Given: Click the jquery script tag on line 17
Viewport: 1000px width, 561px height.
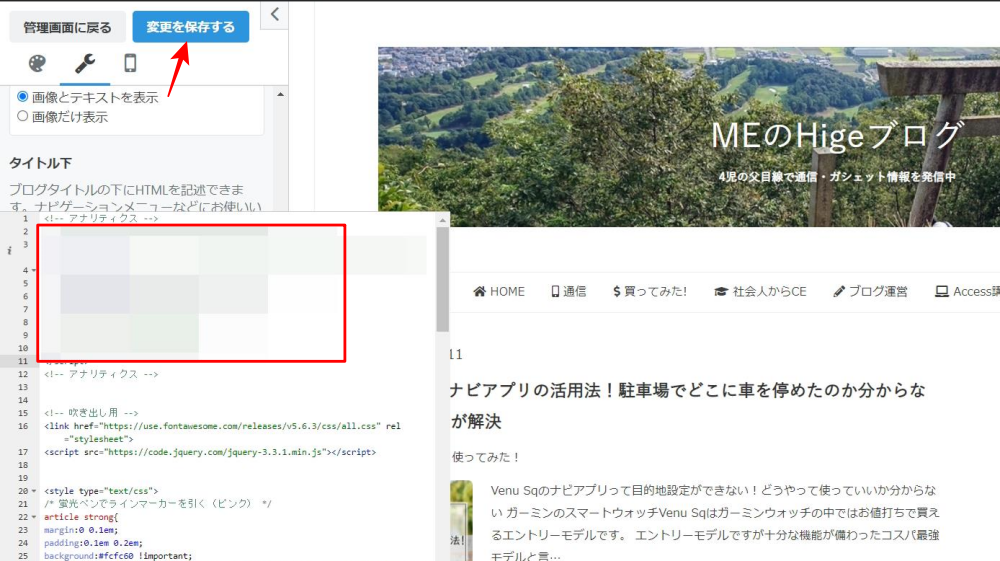Looking at the screenshot, I should (210, 452).
